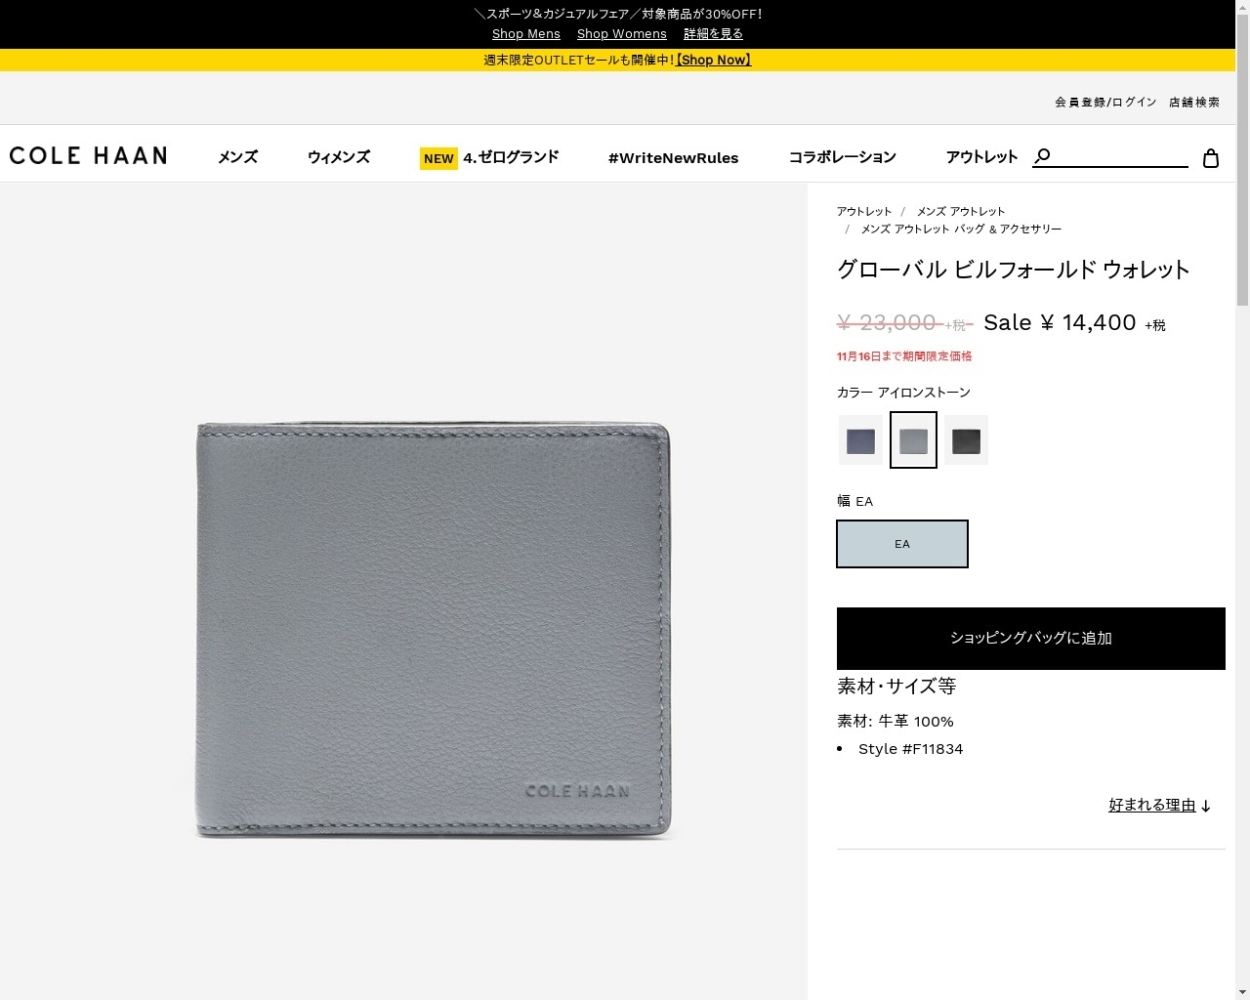Image resolution: width=1250 pixels, height=1000 pixels.
Task: Click the COLE HAAN logo
Action: 88,155
